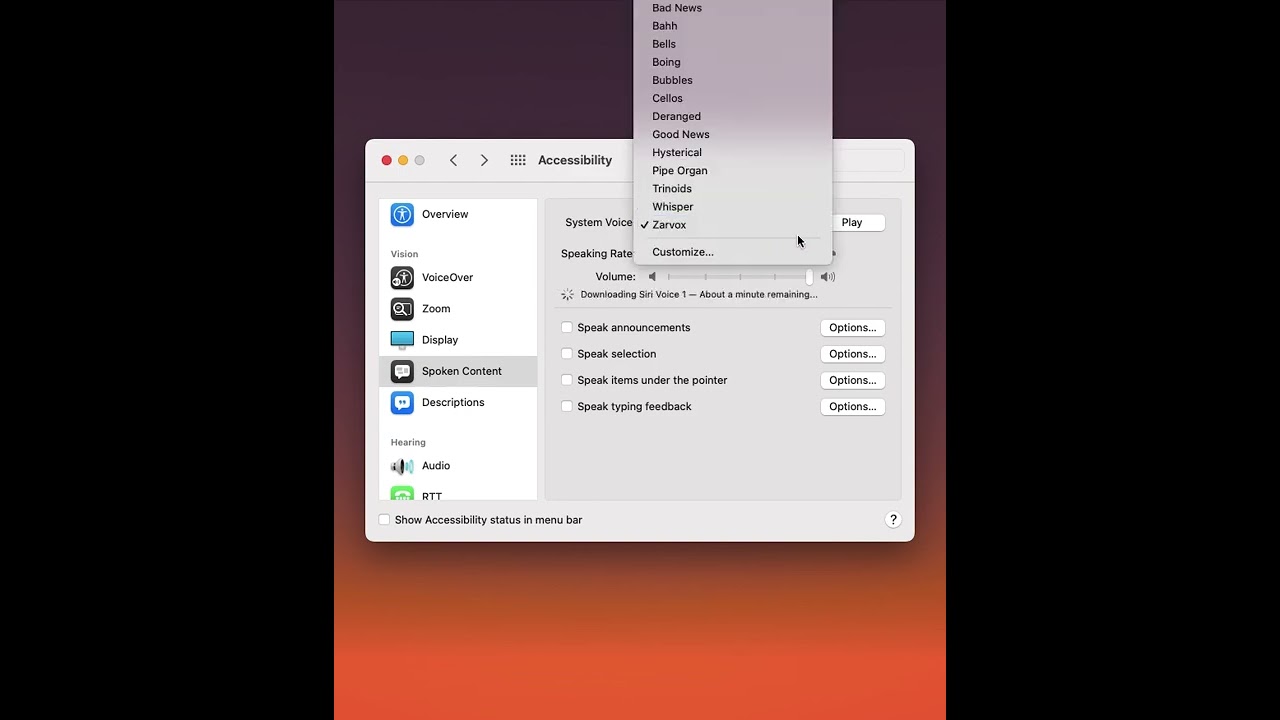Toggle Show Accessibility status in menu bar
Viewport: 1280px width, 720px height.
[384, 520]
